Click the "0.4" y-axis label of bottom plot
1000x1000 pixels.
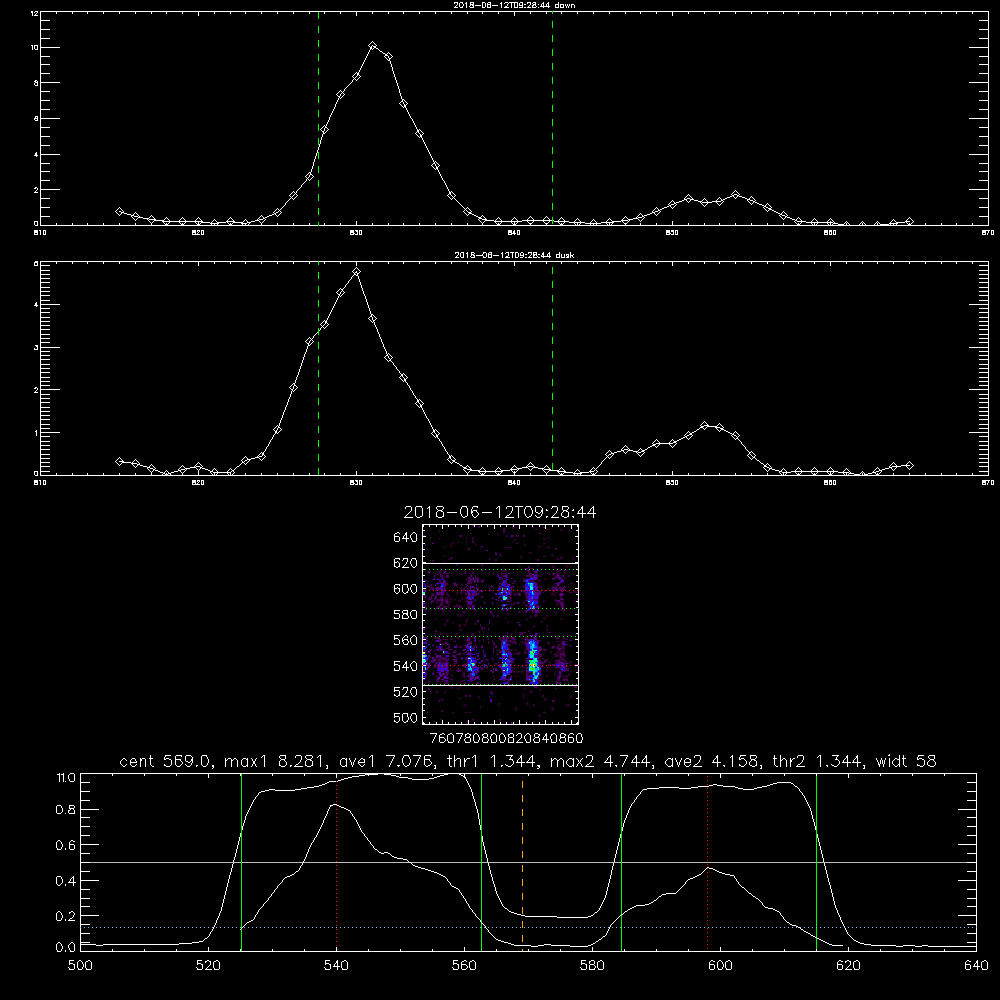click(66, 881)
